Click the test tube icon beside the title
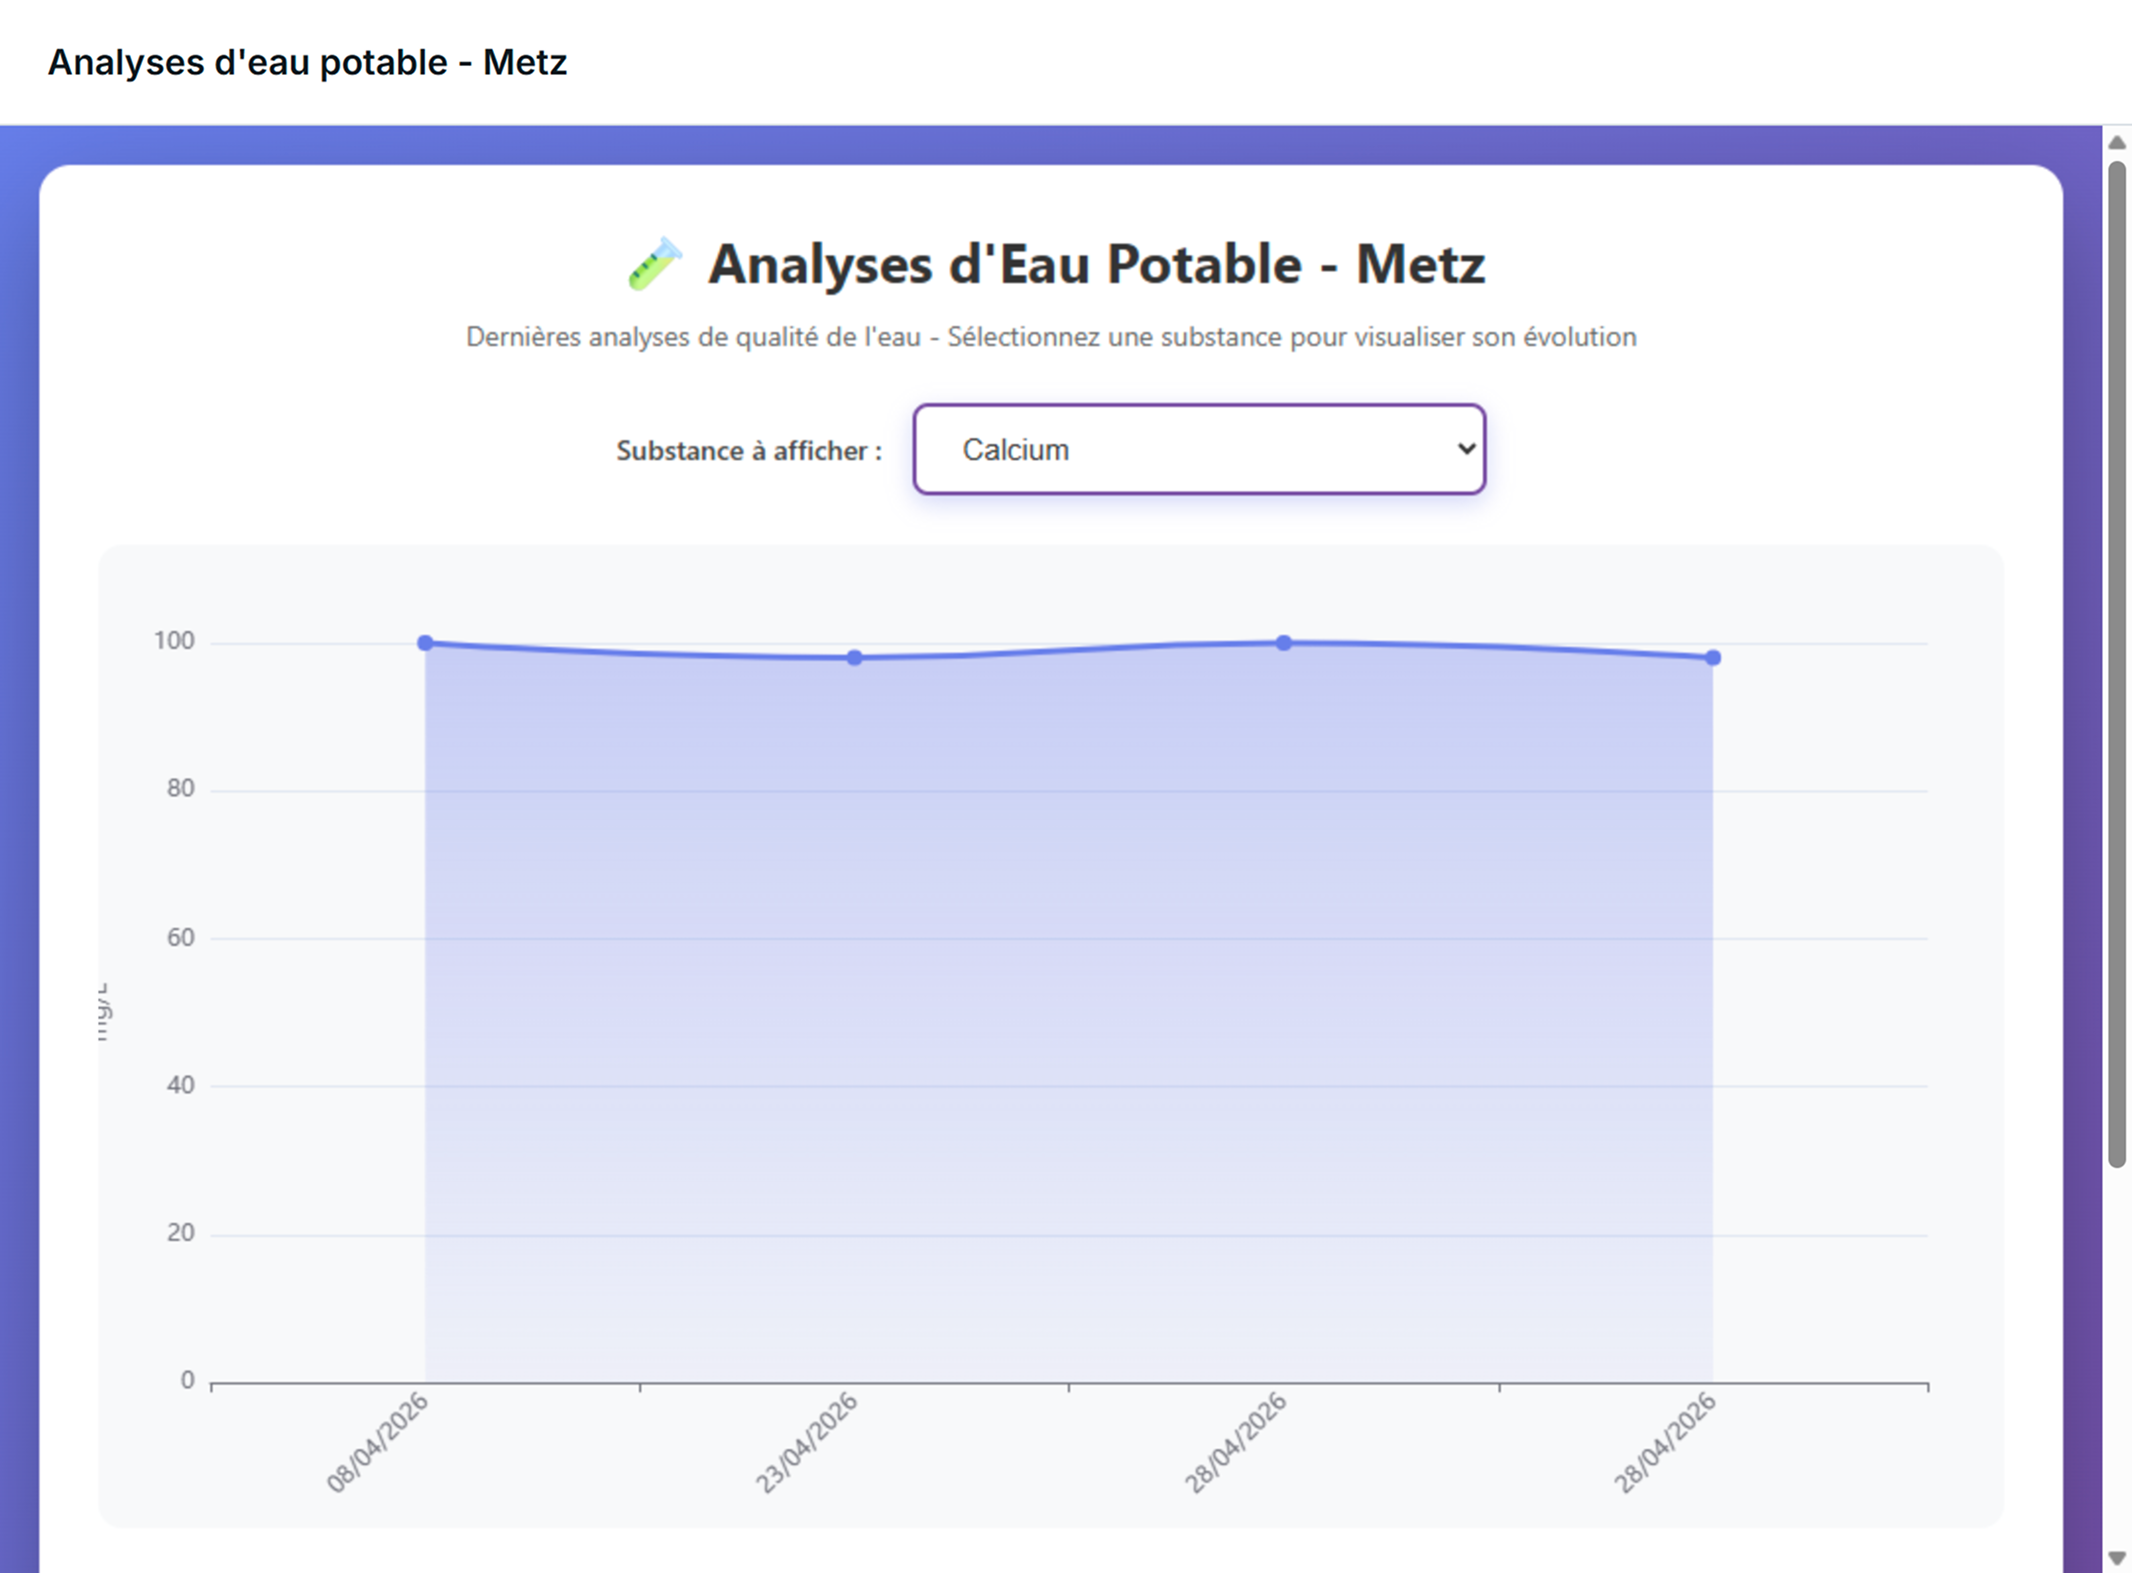Screen dimensions: 2132x1573 pyautogui.click(x=655, y=264)
